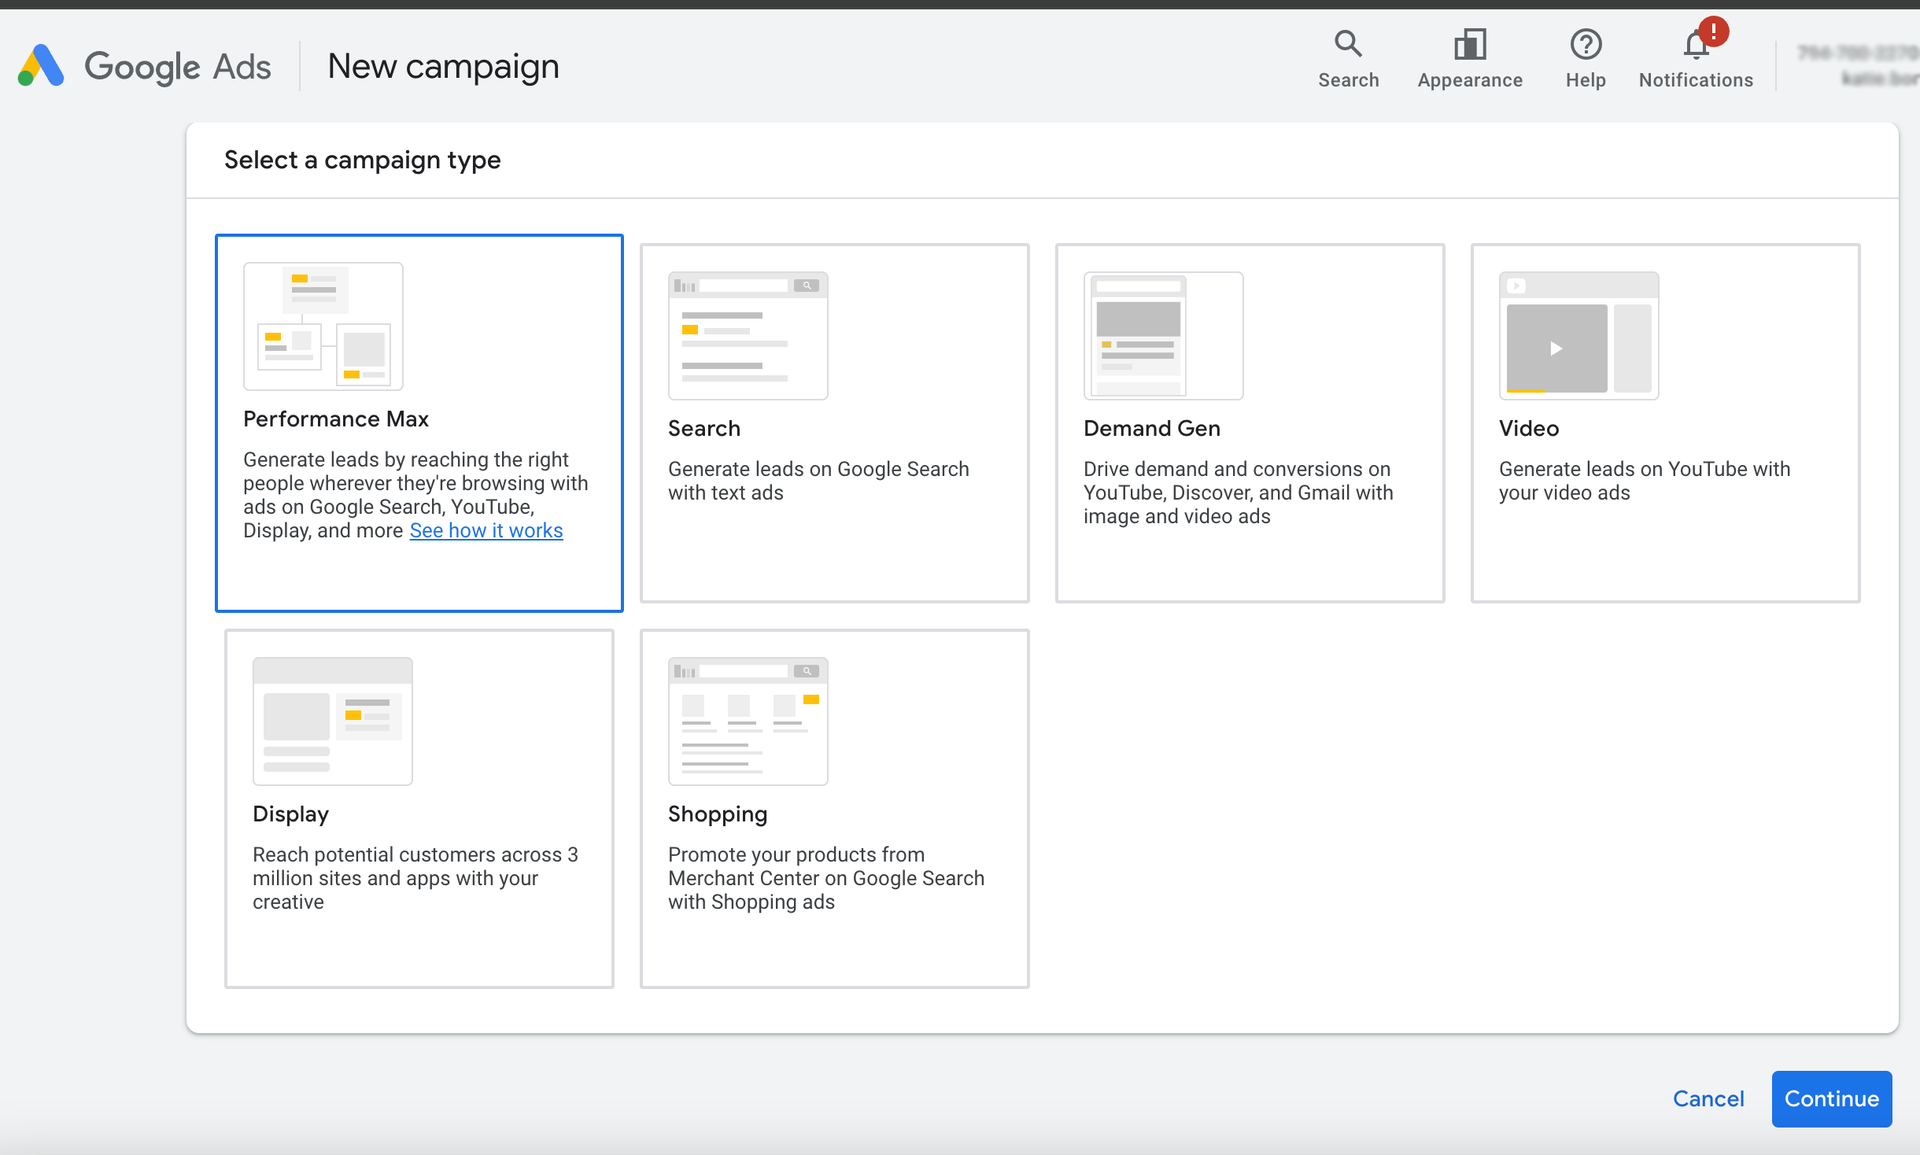The height and width of the screenshot is (1155, 1920).
Task: Click the 'New campaign' page title
Action: 443,66
